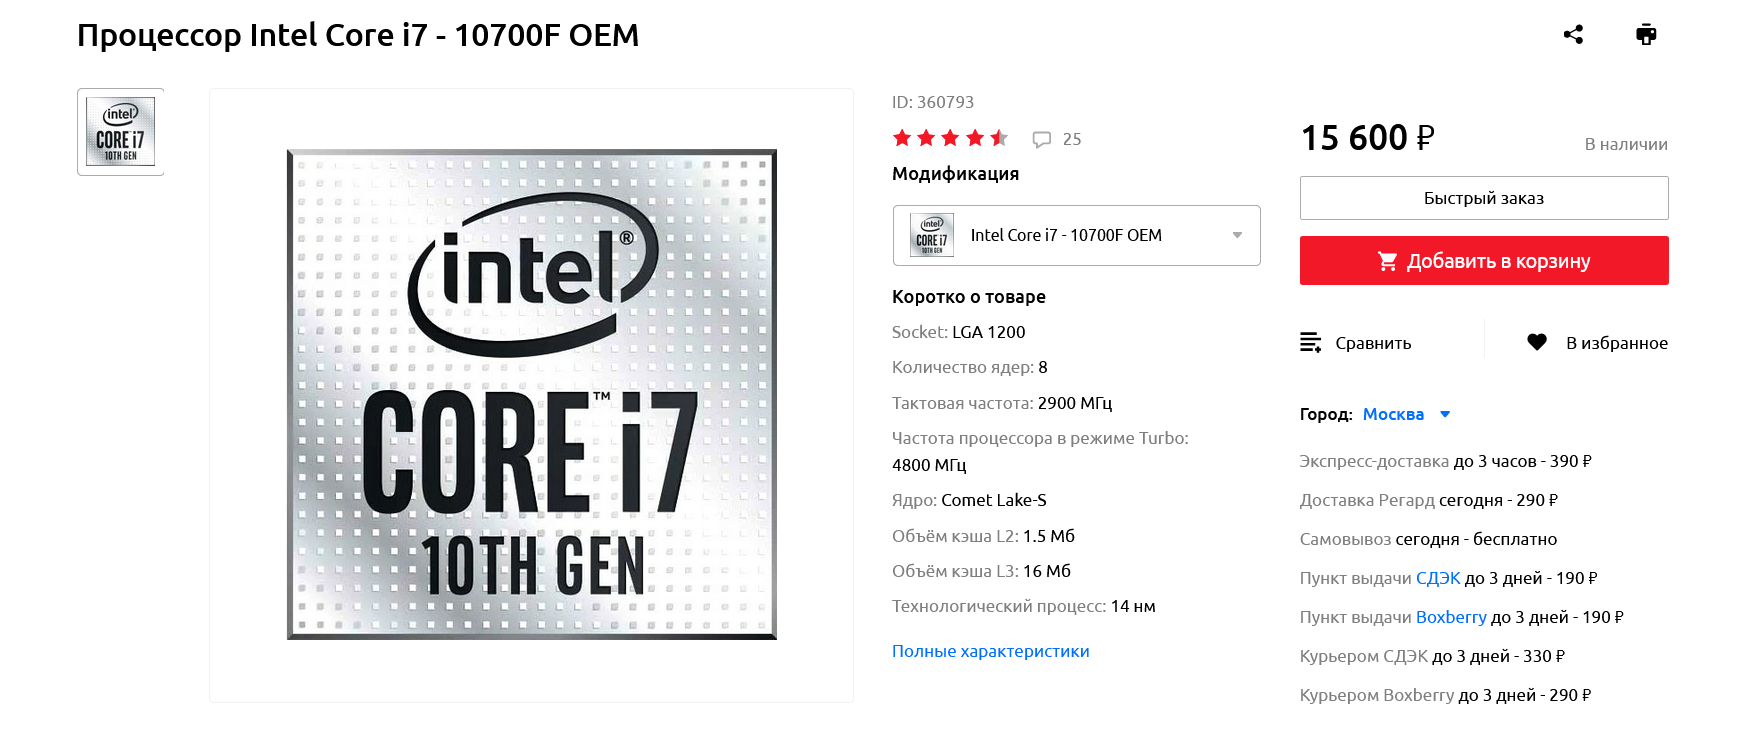Expand the city dropdown arrow
The height and width of the screenshot is (738, 1743).
pyautogui.click(x=1445, y=414)
